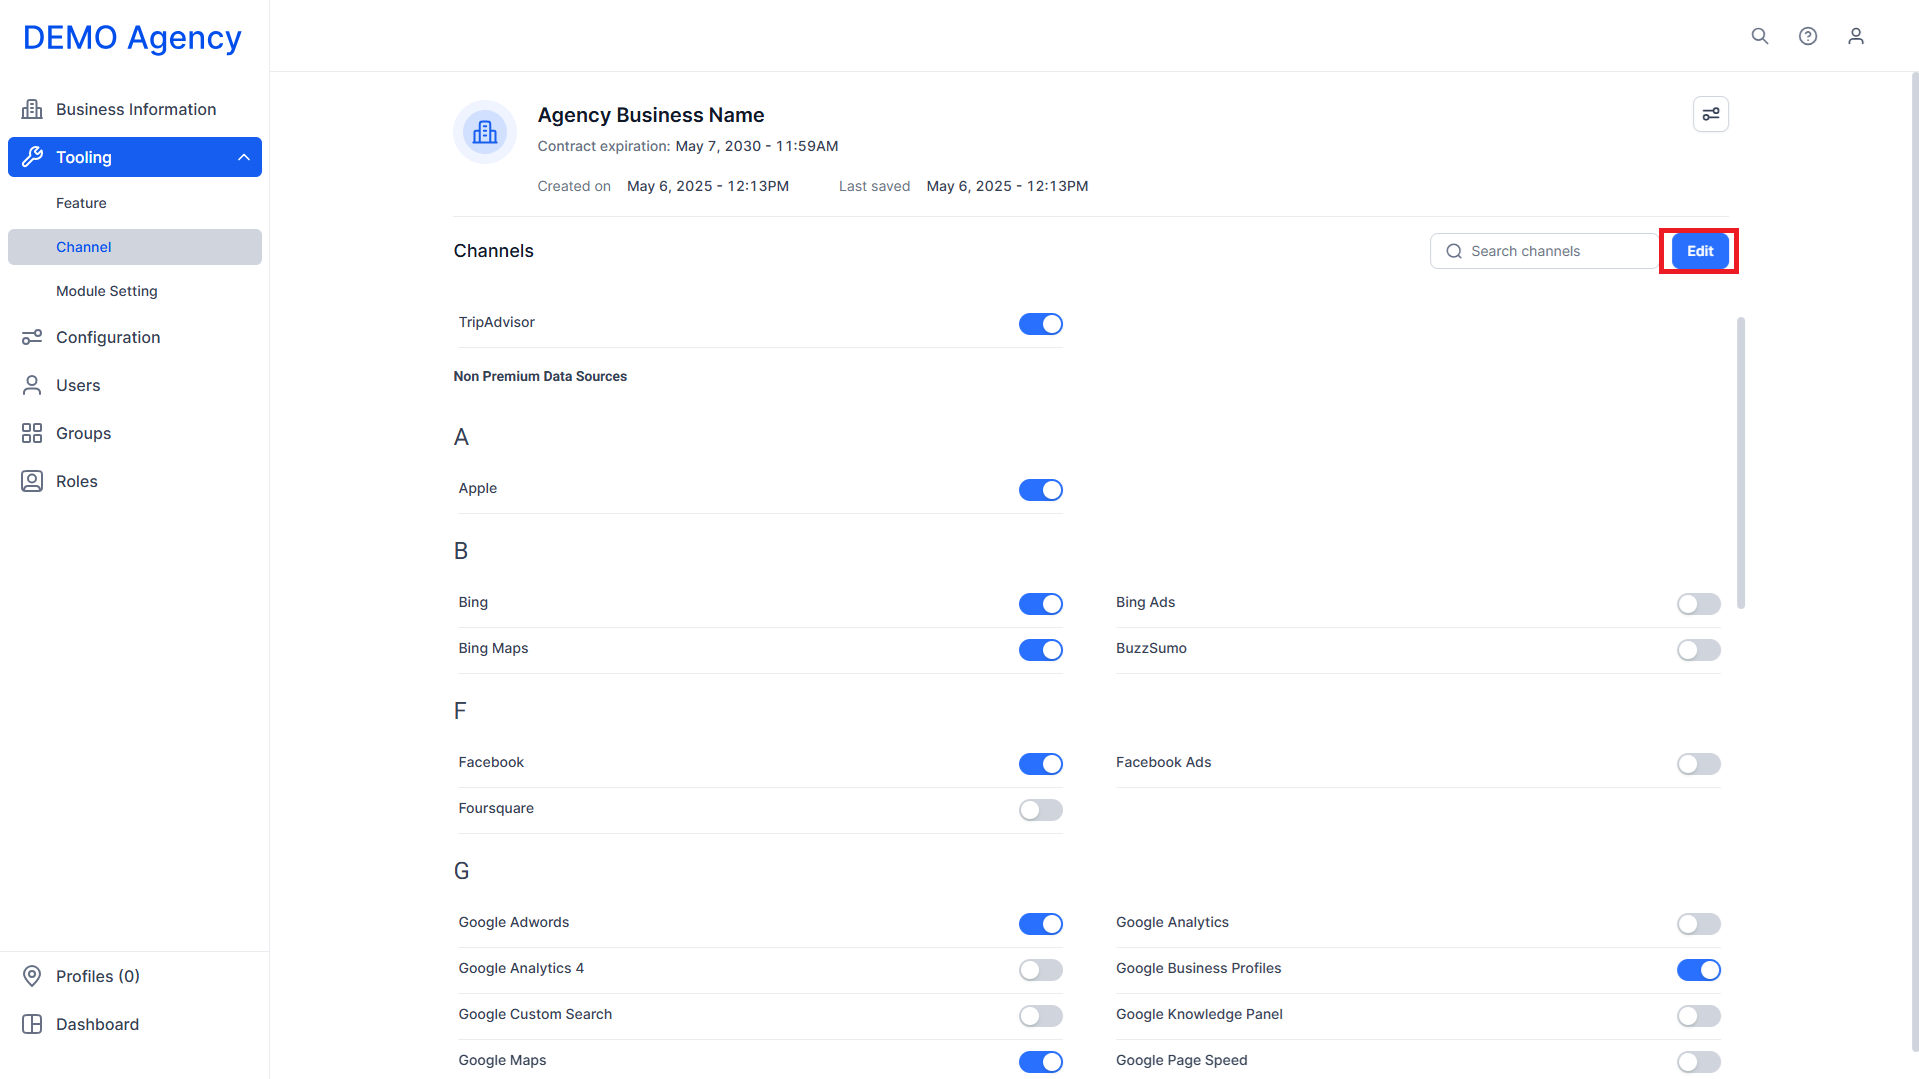Open the Dashboard link
The width and height of the screenshot is (1919, 1079).
[135, 1024]
